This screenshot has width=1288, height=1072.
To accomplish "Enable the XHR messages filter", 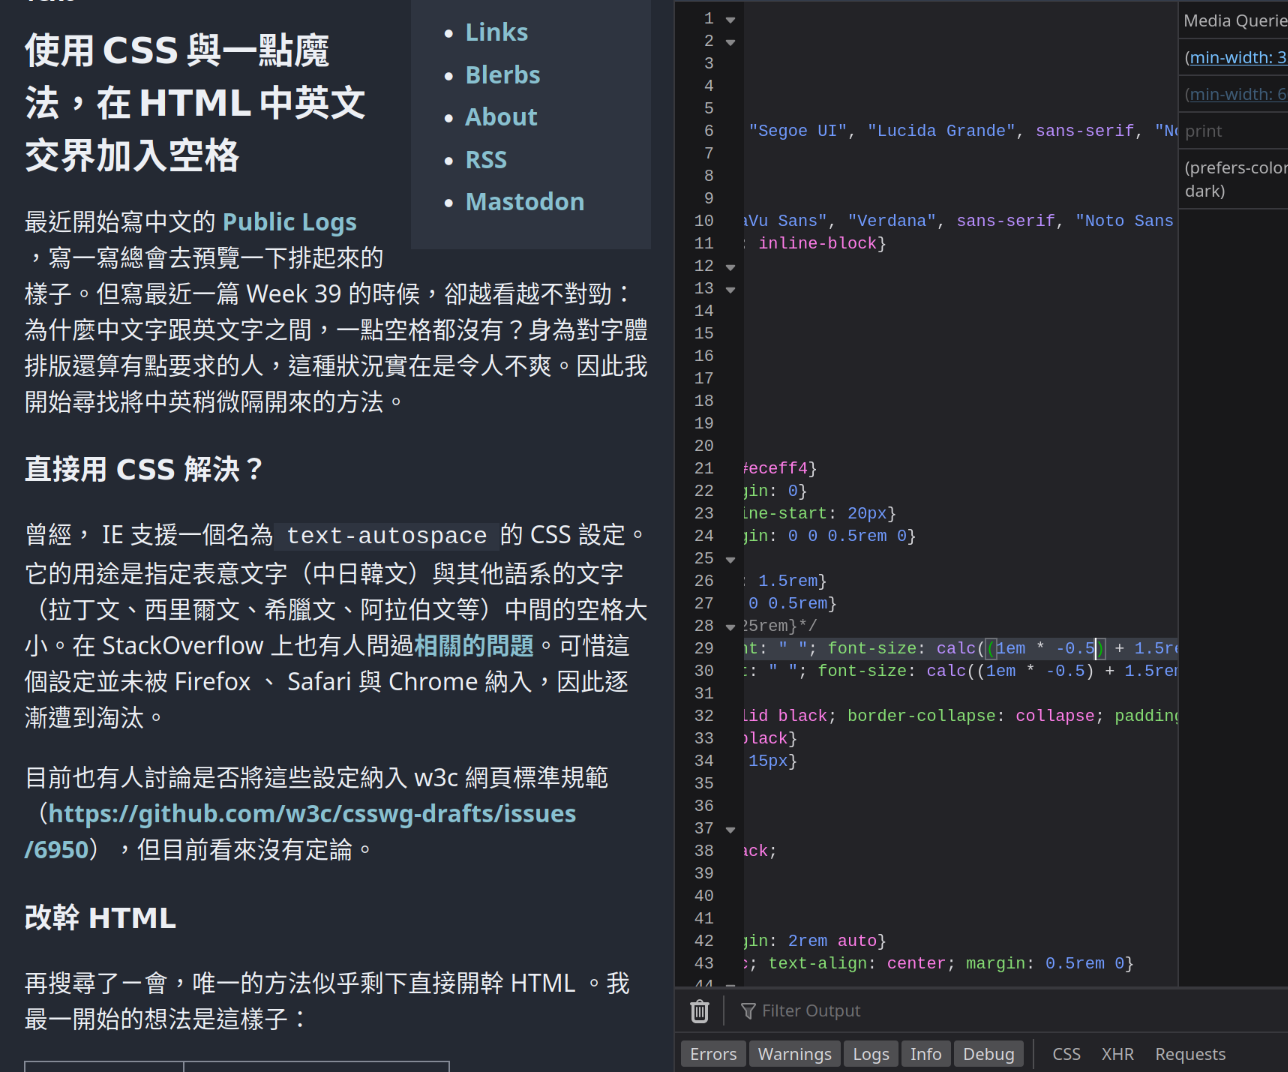I will click(1117, 1054).
